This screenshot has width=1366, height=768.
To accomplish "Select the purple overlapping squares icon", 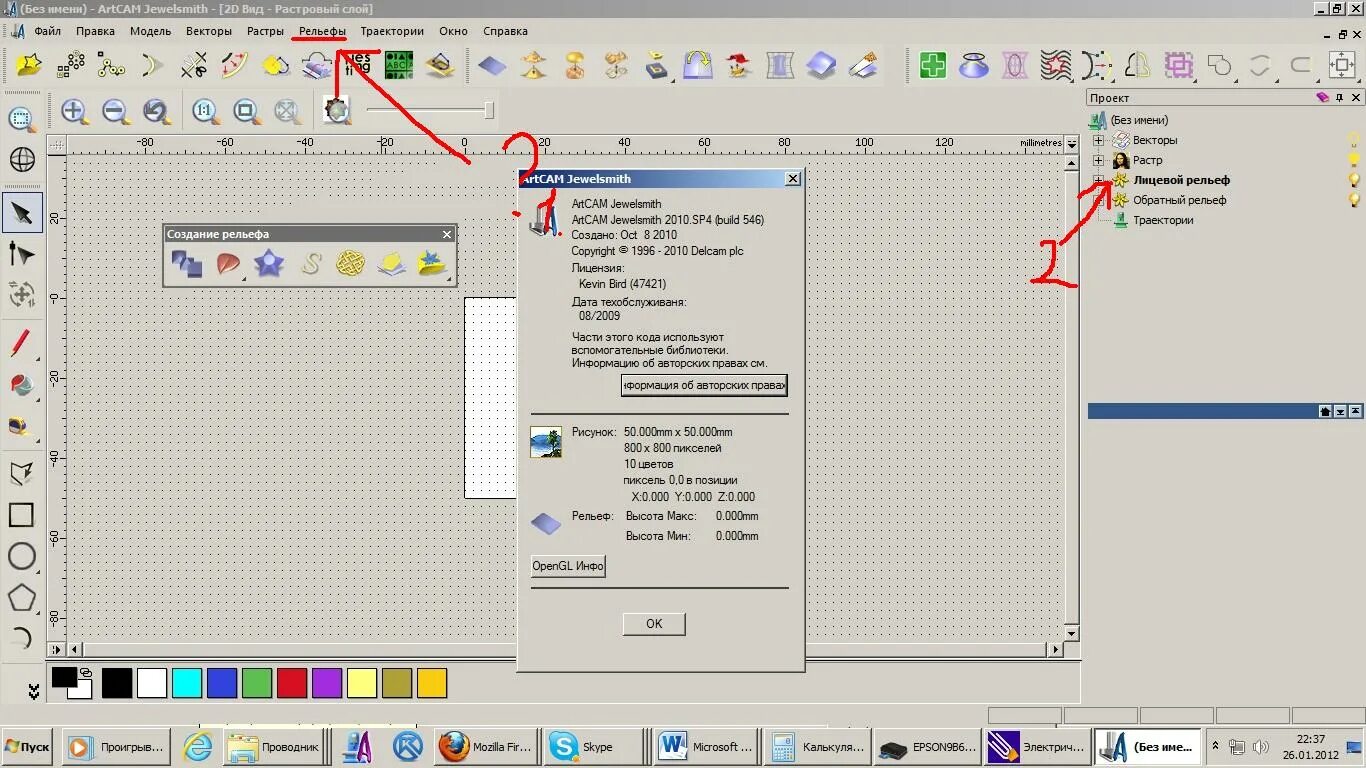I will coord(1179,66).
